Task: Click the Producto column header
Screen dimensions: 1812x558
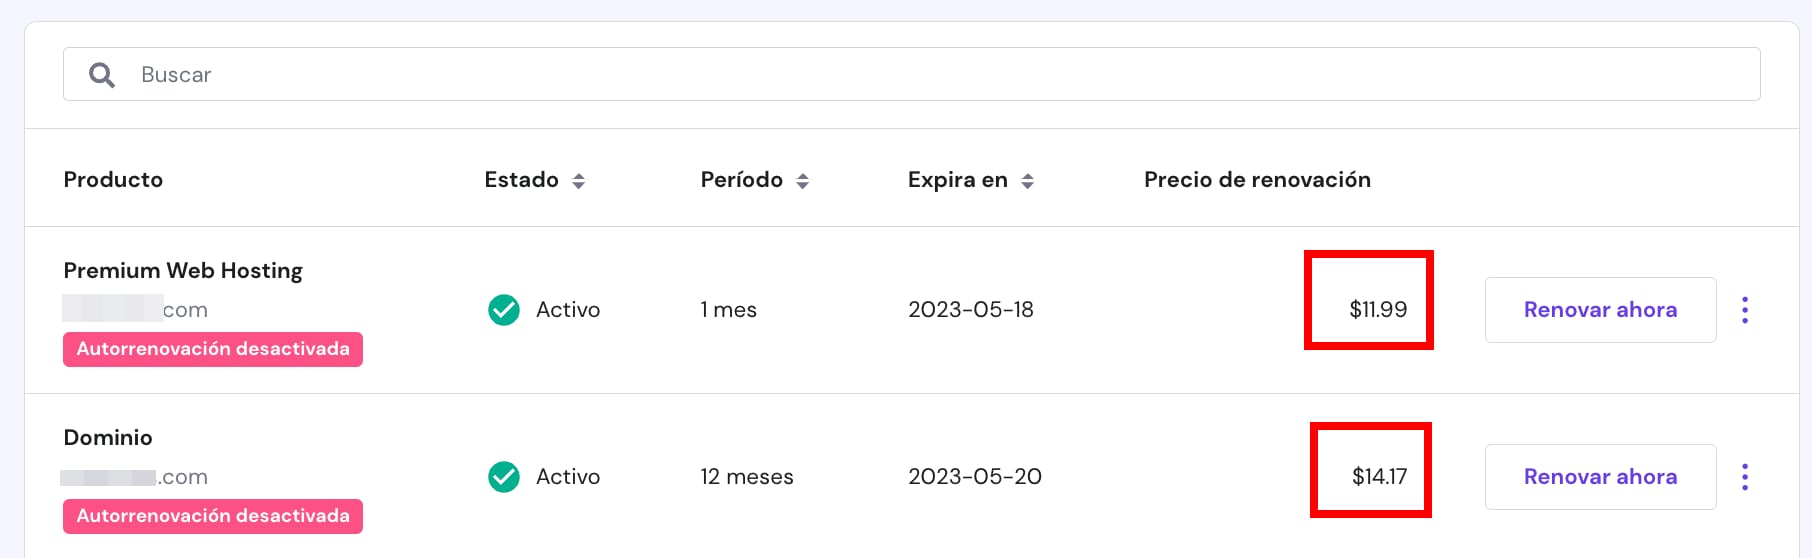Action: (113, 180)
